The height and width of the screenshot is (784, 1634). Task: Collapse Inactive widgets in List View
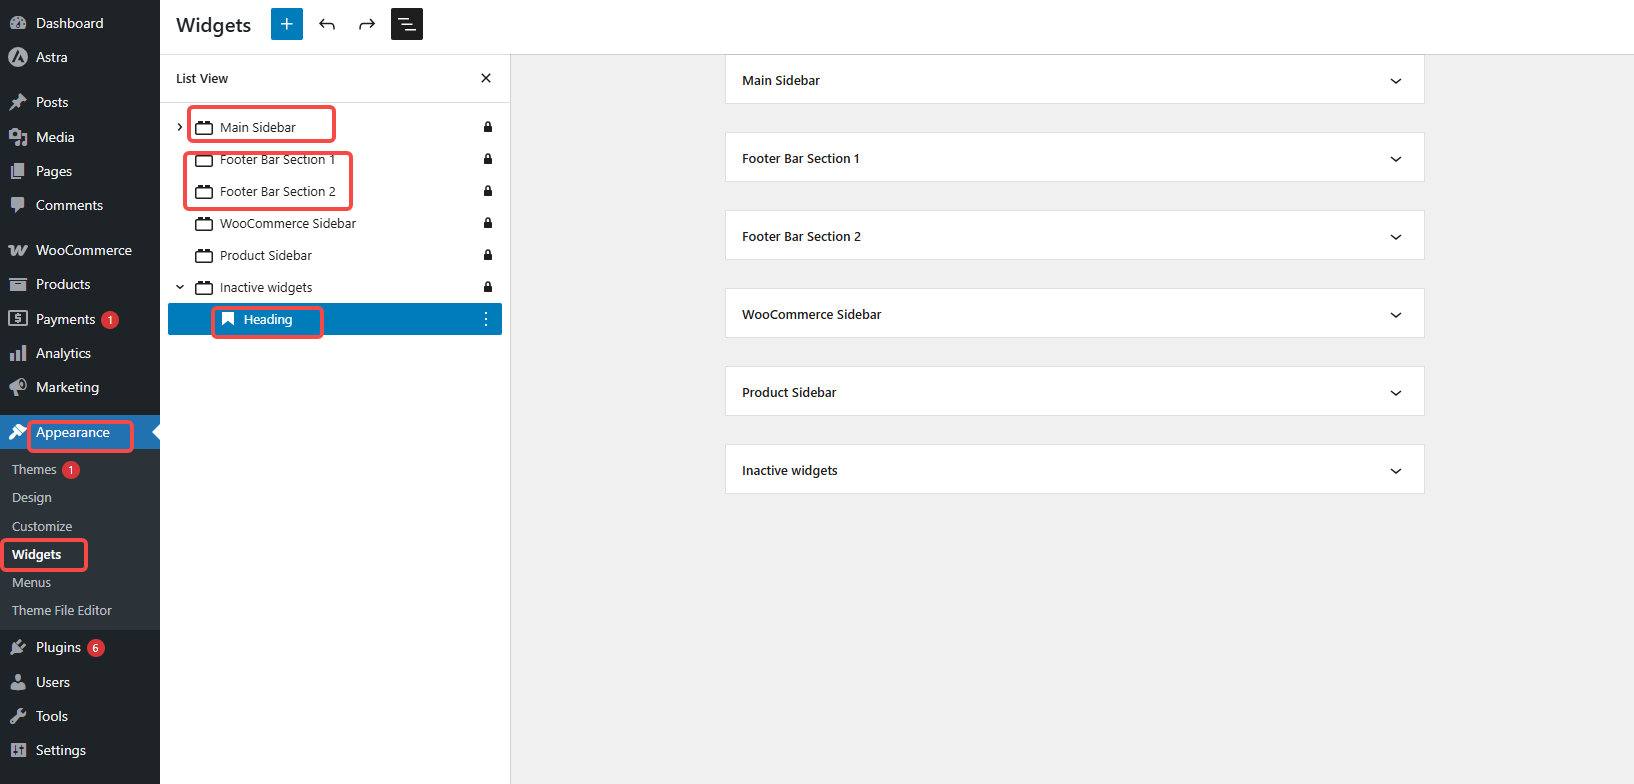[x=180, y=287]
